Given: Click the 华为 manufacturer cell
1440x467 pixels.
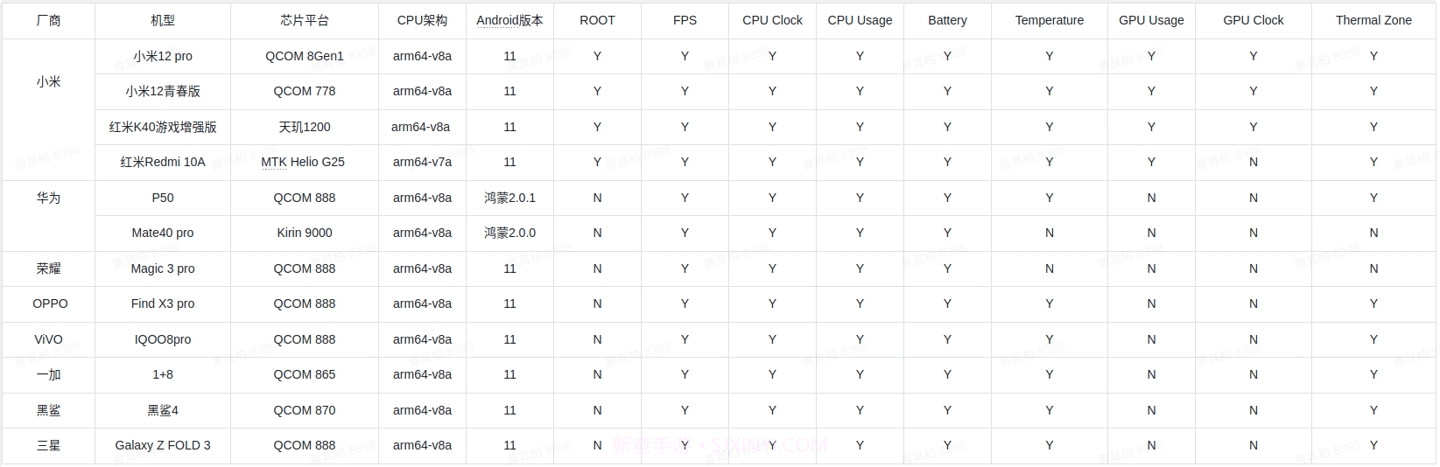Looking at the screenshot, I should (x=48, y=198).
